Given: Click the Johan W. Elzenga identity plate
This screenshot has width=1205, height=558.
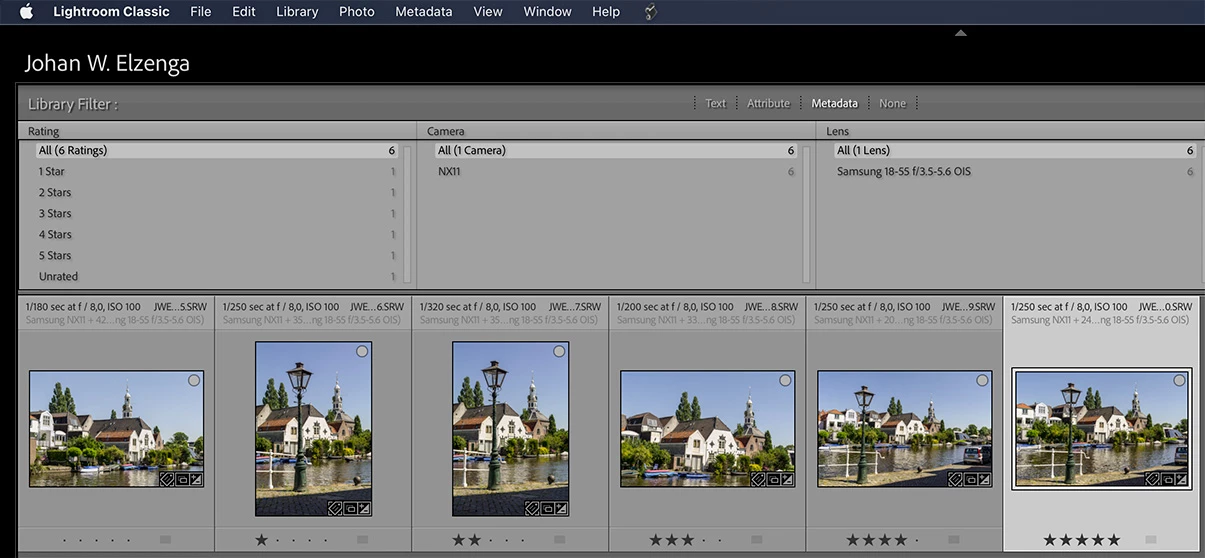Looking at the screenshot, I should click(107, 64).
